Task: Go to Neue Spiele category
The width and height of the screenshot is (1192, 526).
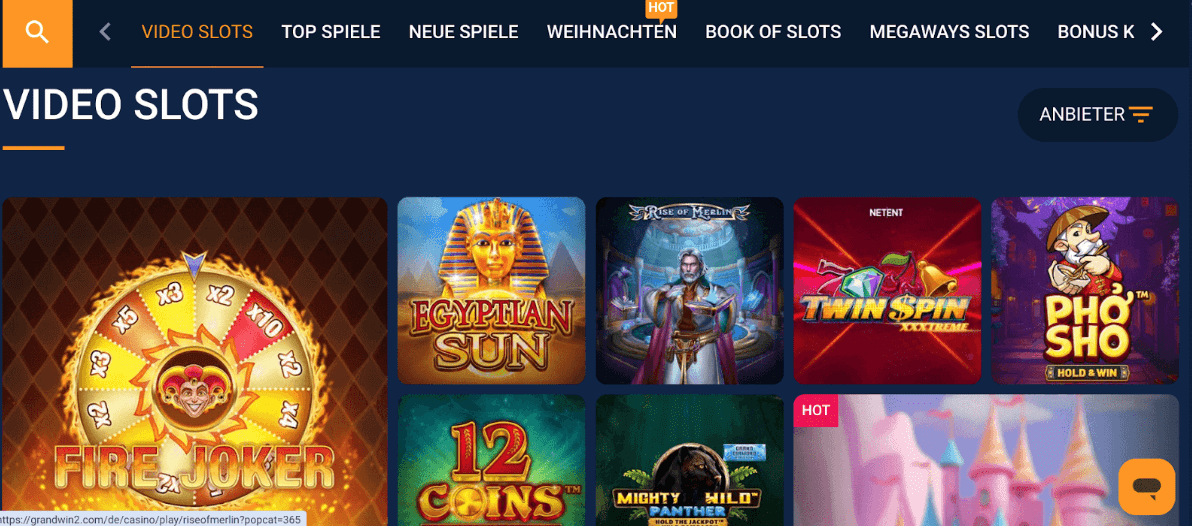Action: click(x=464, y=33)
